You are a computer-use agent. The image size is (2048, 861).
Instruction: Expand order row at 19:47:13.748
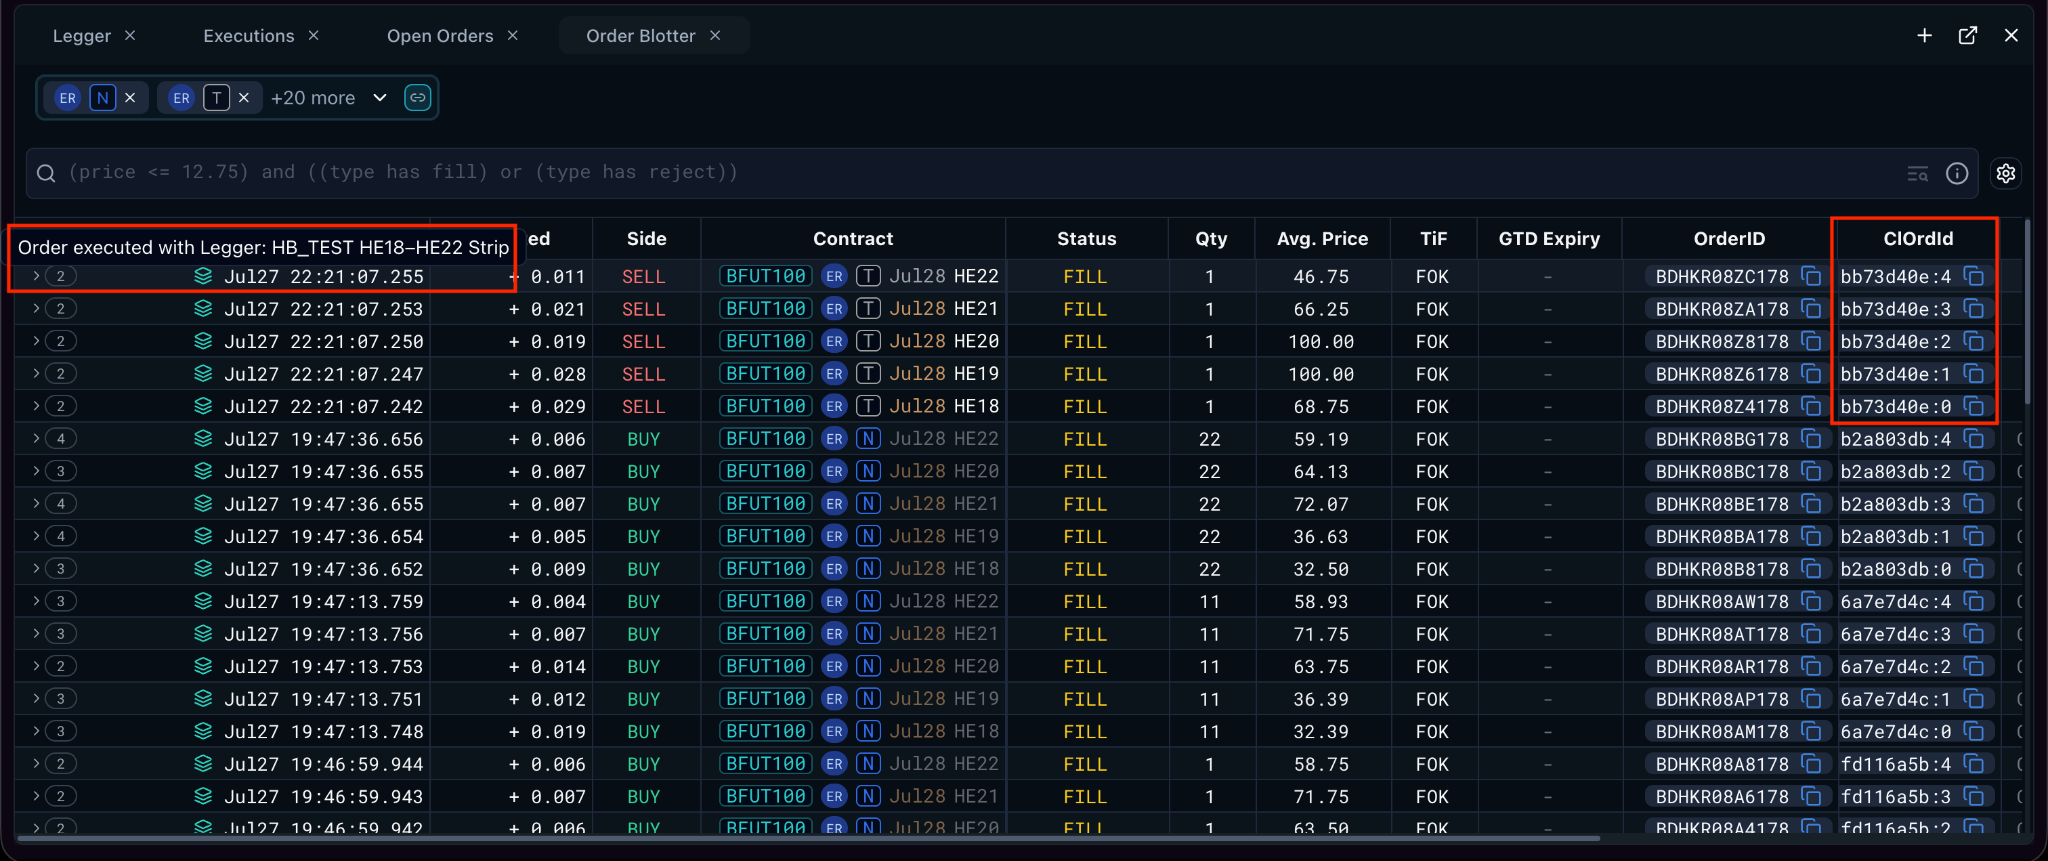pyautogui.click(x=36, y=731)
